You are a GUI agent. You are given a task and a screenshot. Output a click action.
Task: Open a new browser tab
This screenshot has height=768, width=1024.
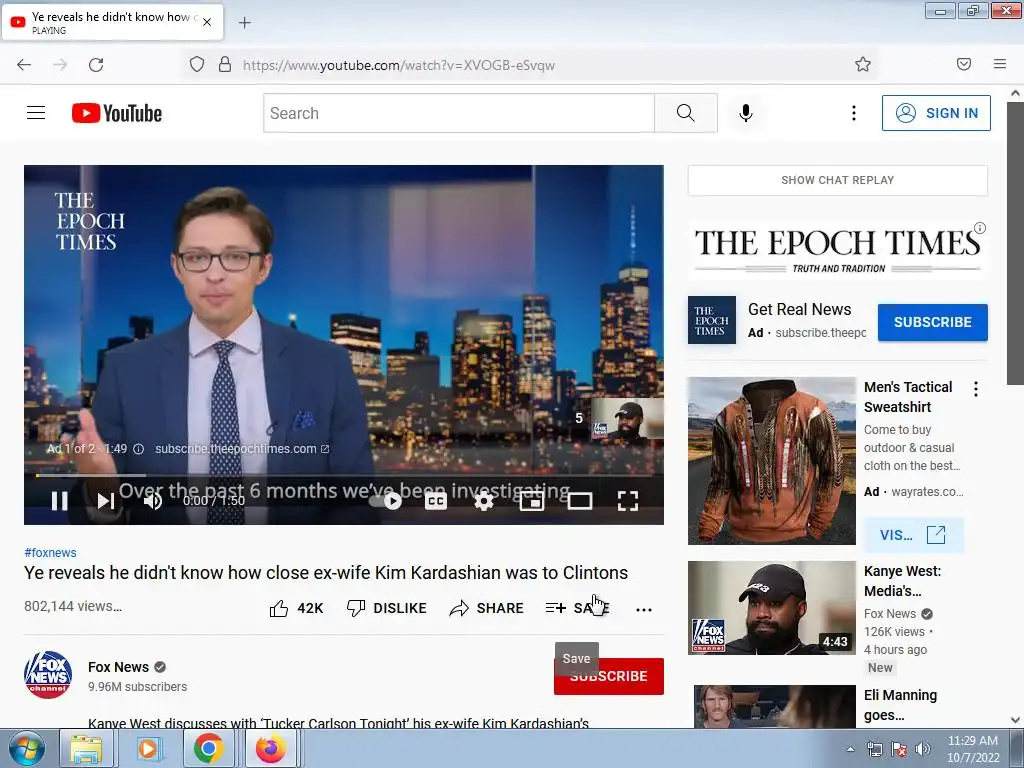pyautogui.click(x=244, y=23)
